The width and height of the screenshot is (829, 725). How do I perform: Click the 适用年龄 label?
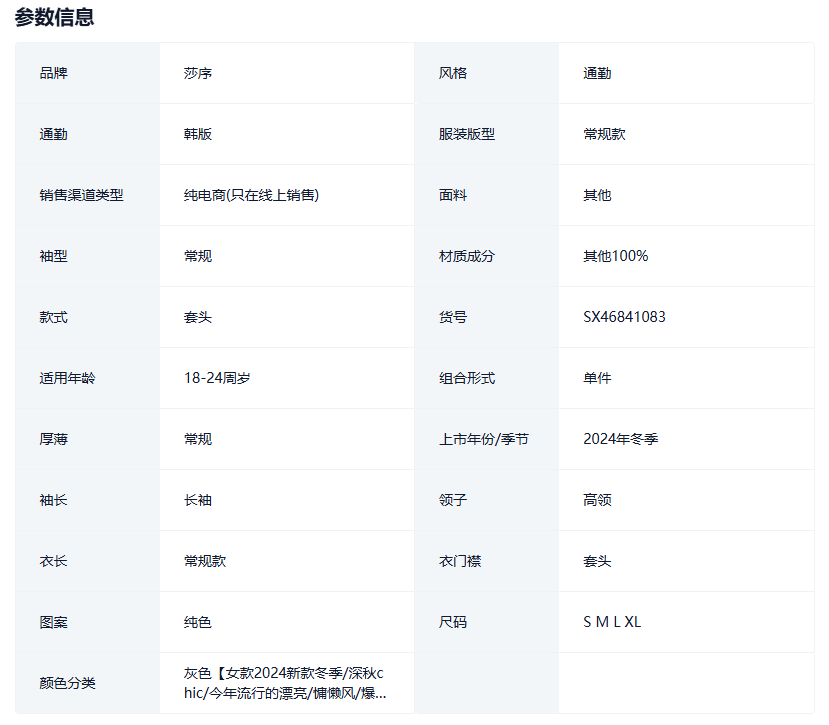tap(68, 378)
